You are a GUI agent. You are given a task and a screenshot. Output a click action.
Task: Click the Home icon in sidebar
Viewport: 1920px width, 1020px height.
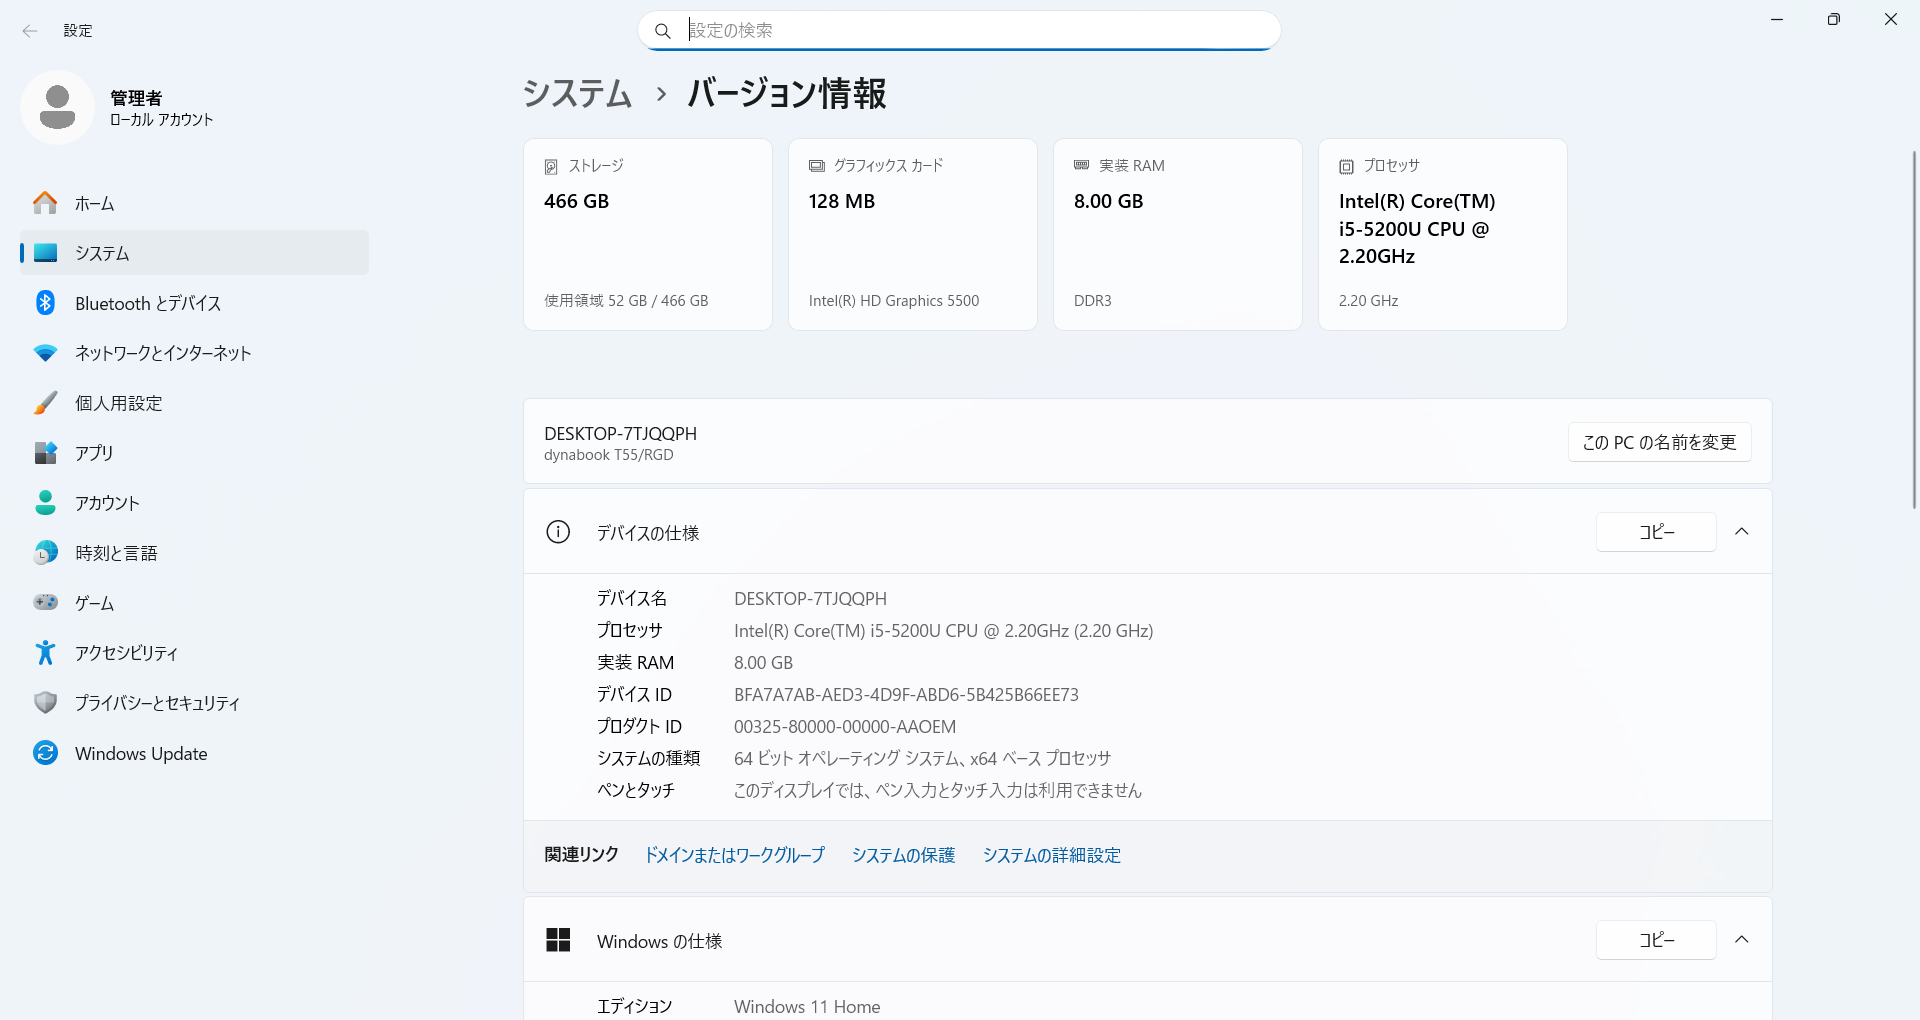45,203
